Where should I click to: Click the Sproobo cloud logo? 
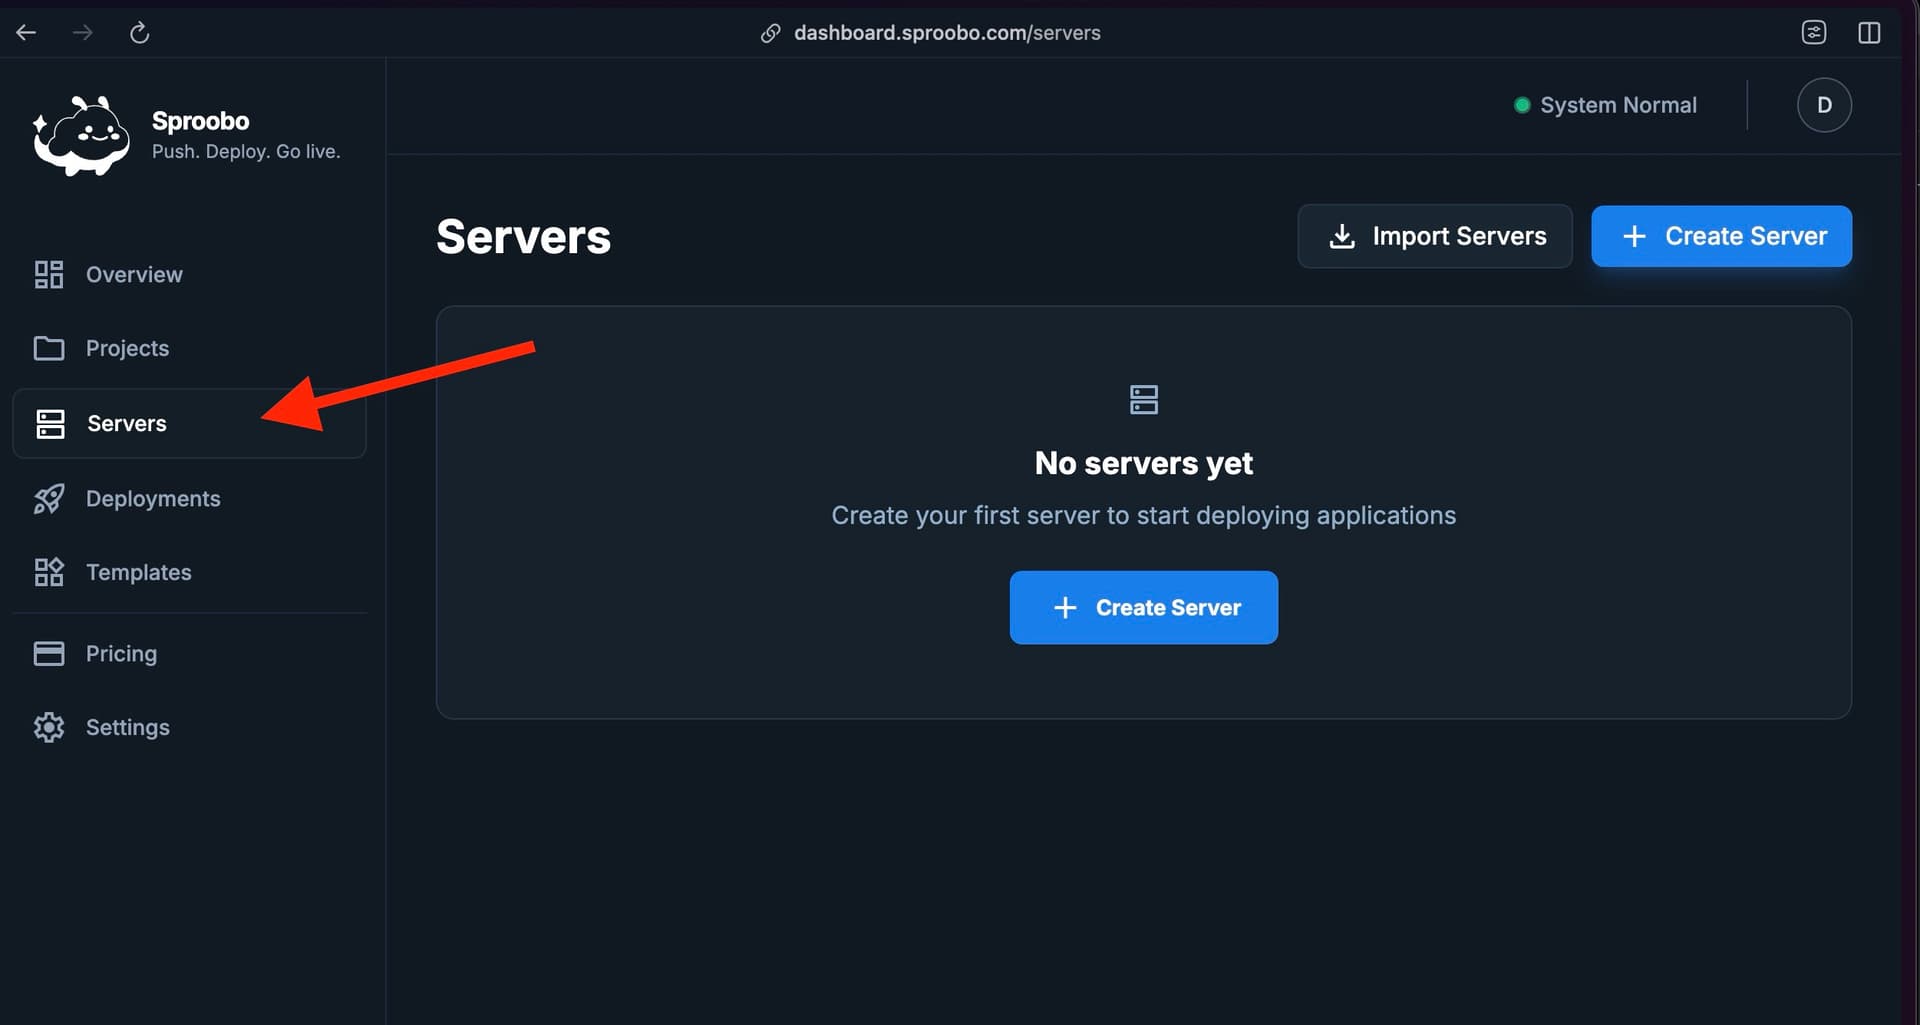click(x=82, y=135)
